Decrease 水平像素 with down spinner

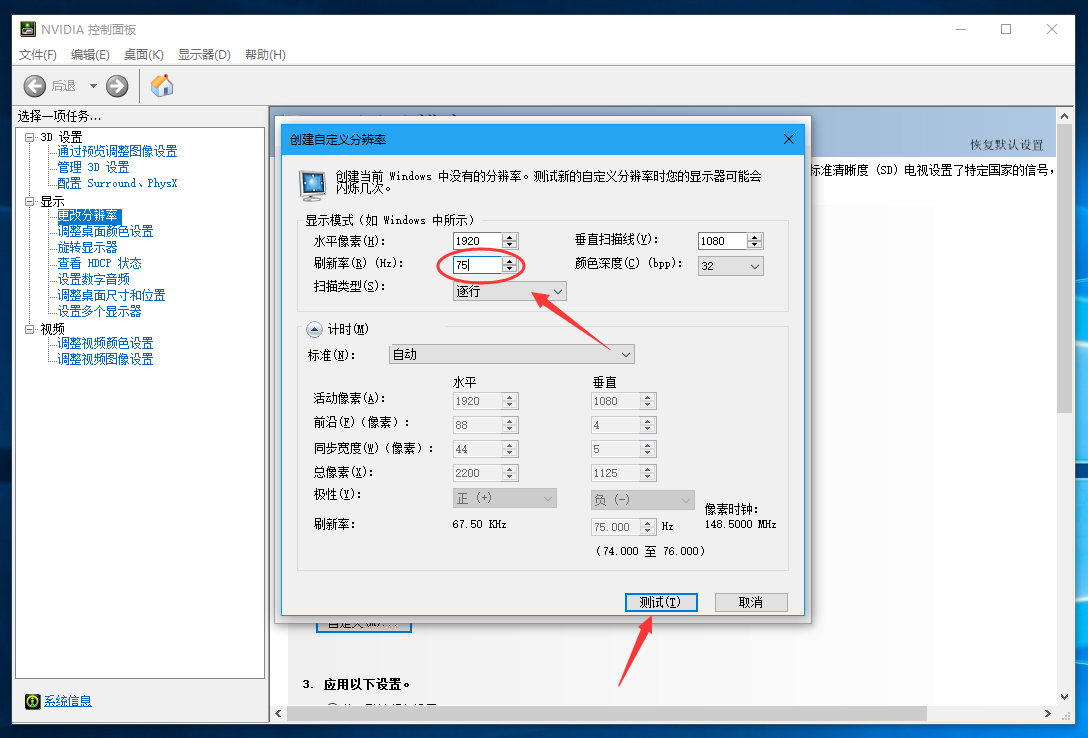510,245
